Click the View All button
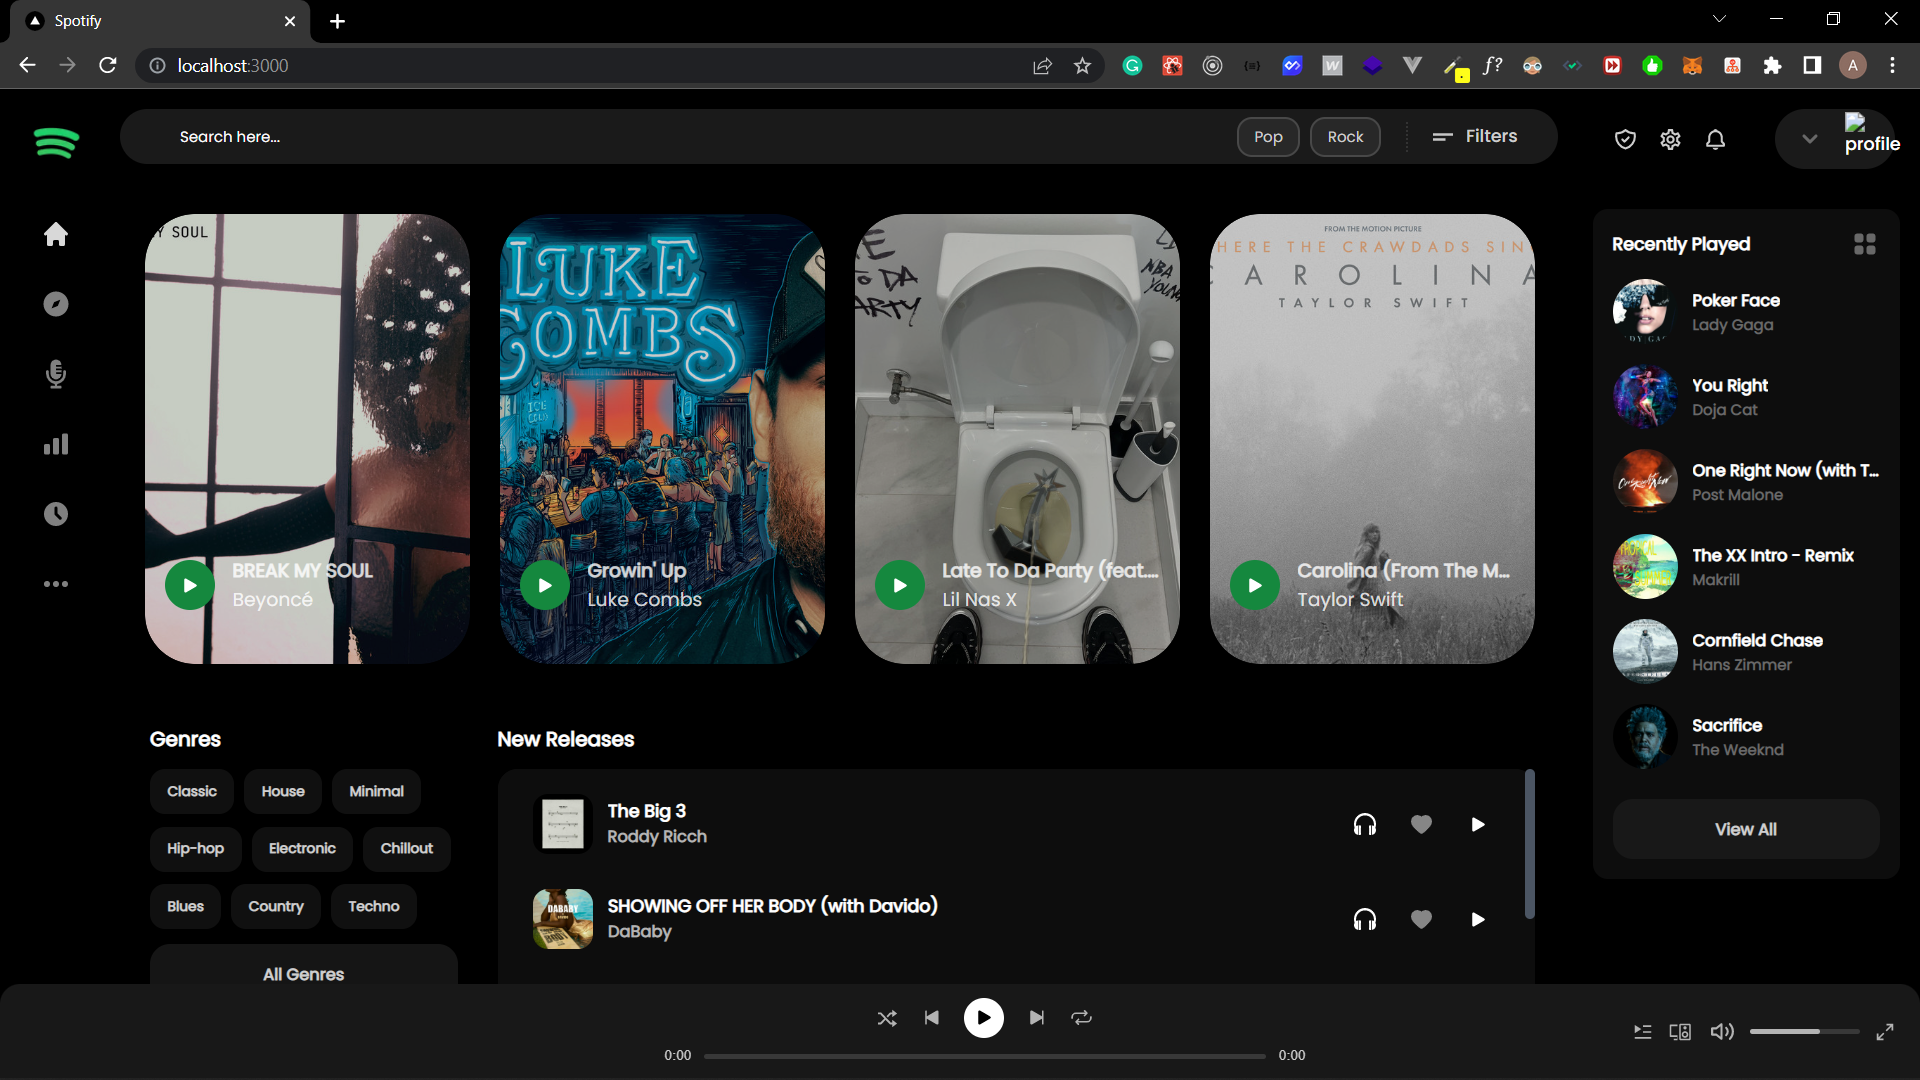This screenshot has height=1080, width=1920. click(x=1745, y=828)
